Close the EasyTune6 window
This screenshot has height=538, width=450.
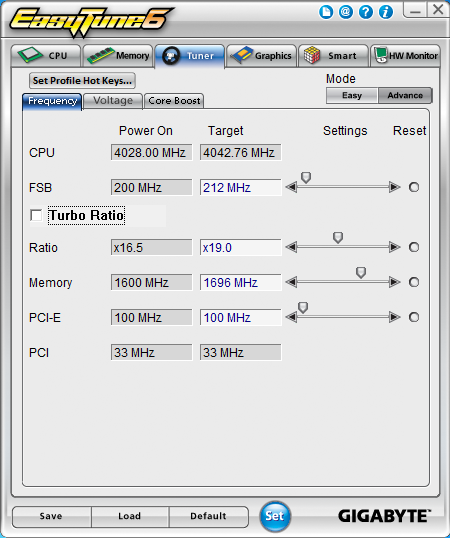[438, 10]
